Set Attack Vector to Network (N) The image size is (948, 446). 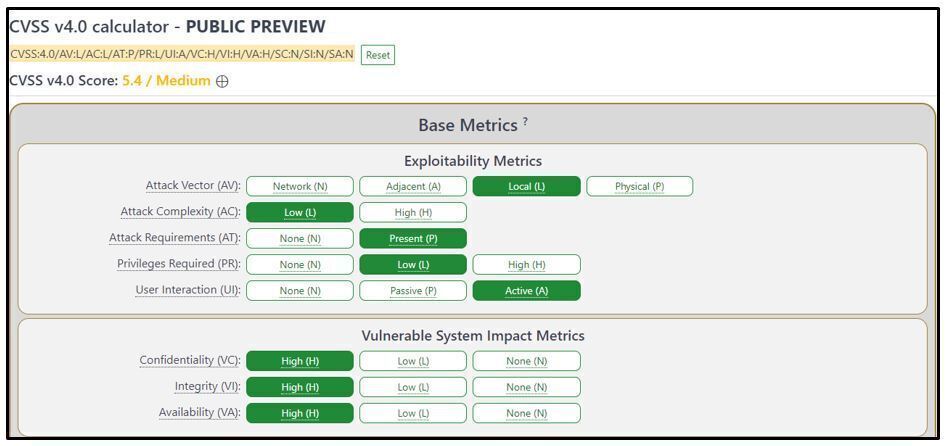pos(300,186)
